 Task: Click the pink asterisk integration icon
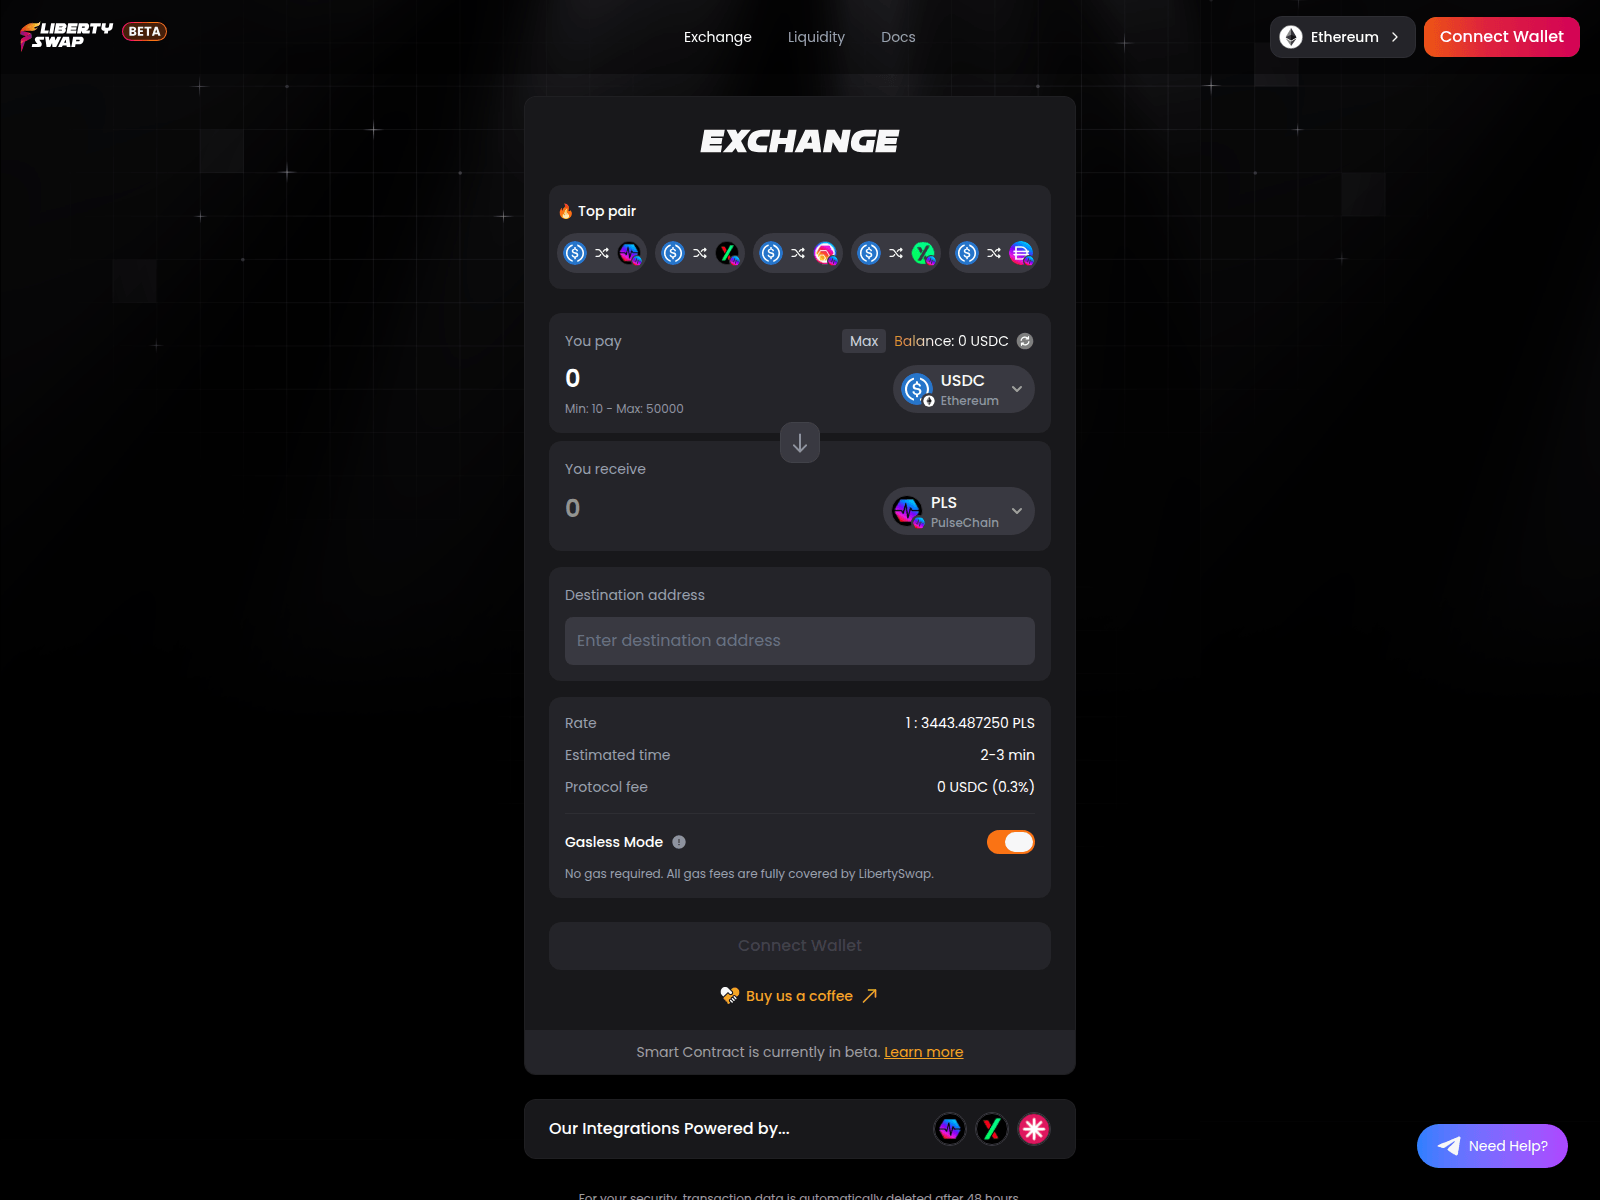point(1033,1129)
